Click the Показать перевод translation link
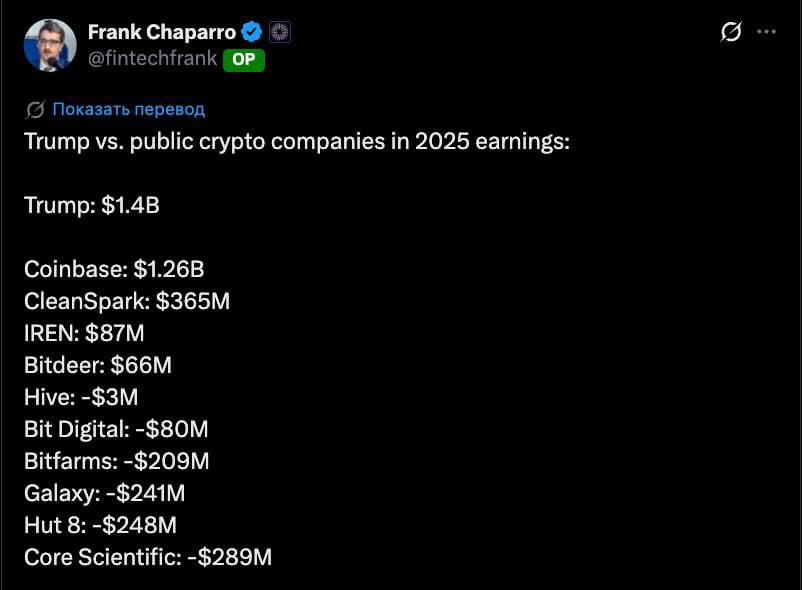Image resolution: width=802 pixels, height=590 pixels. (x=129, y=109)
